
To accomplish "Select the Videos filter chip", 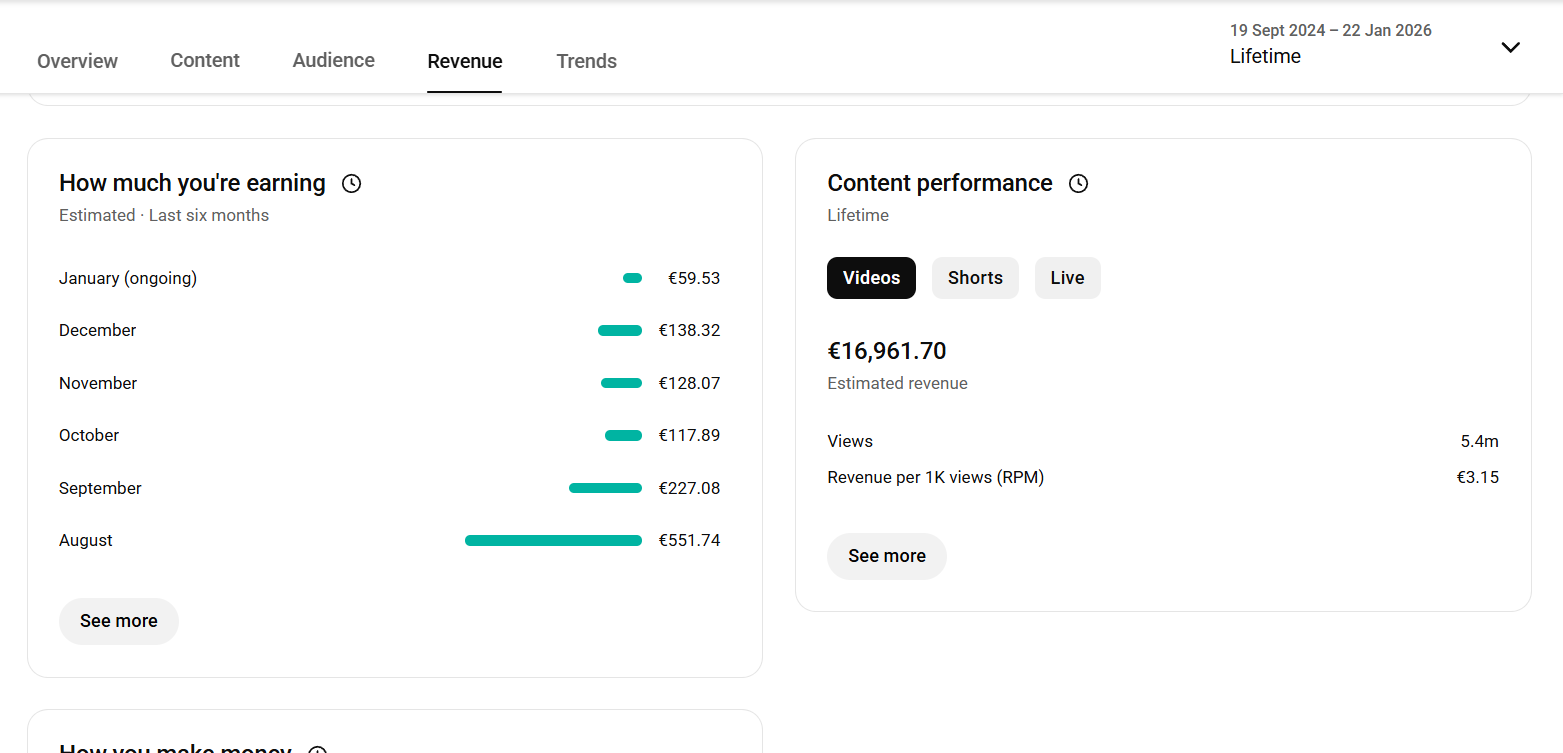I will tap(871, 278).
